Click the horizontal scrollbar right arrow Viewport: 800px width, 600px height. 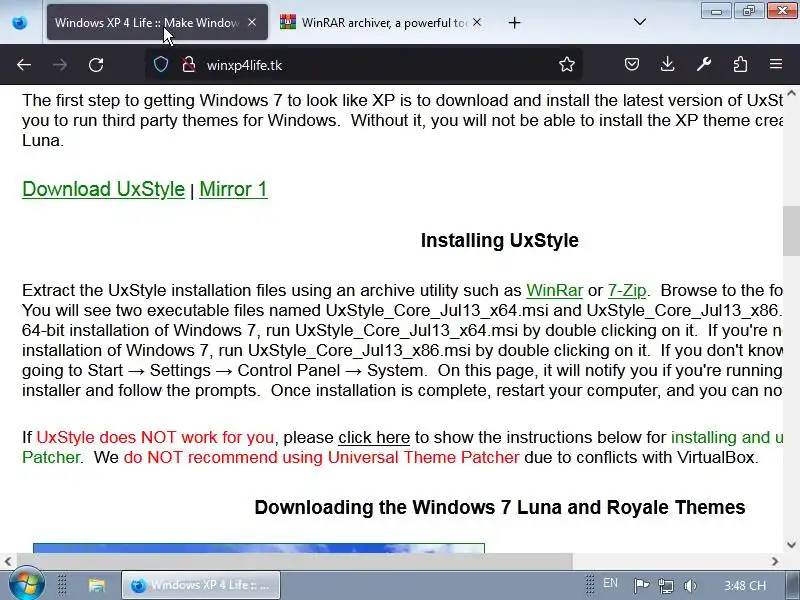(775, 561)
